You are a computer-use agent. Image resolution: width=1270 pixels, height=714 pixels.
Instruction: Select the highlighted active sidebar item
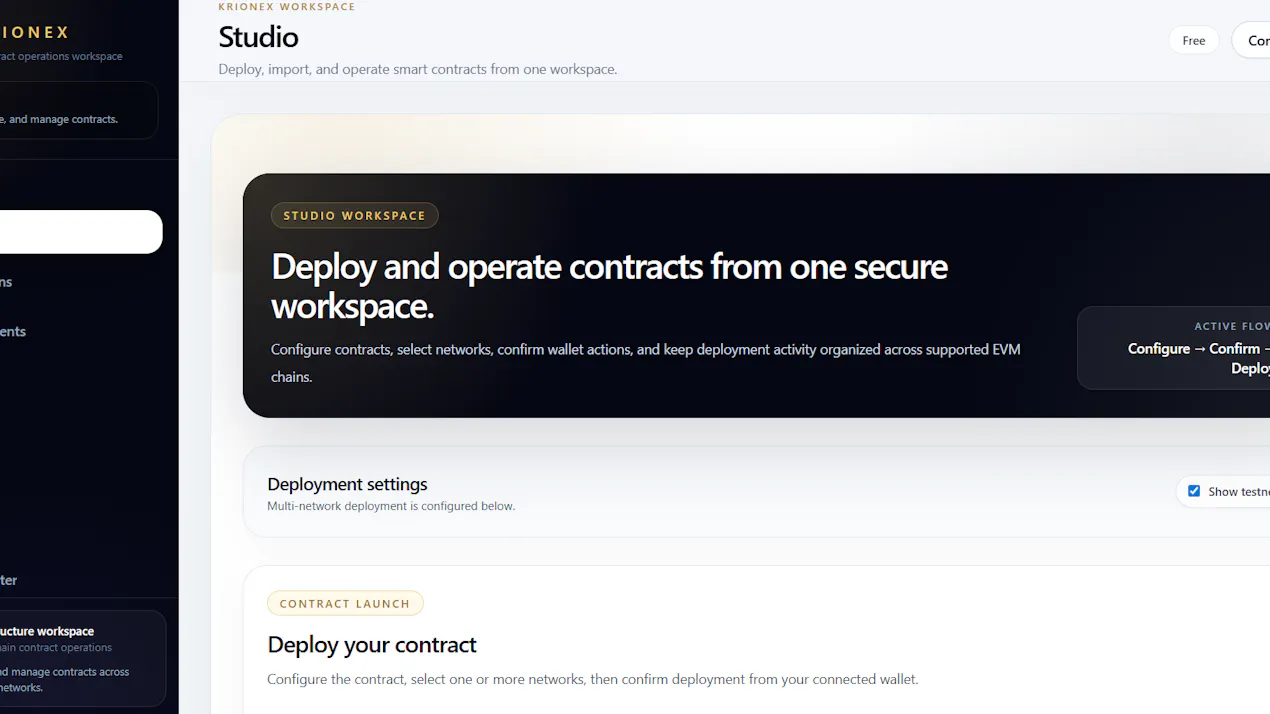tap(80, 232)
